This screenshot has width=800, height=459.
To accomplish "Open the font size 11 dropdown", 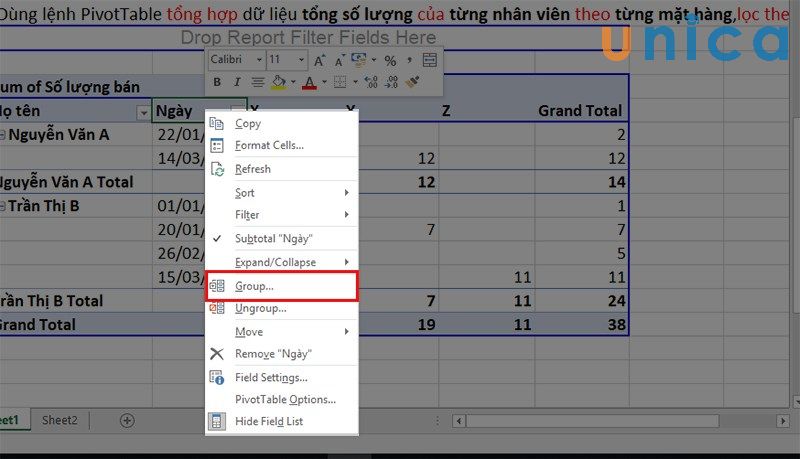I will 301,60.
